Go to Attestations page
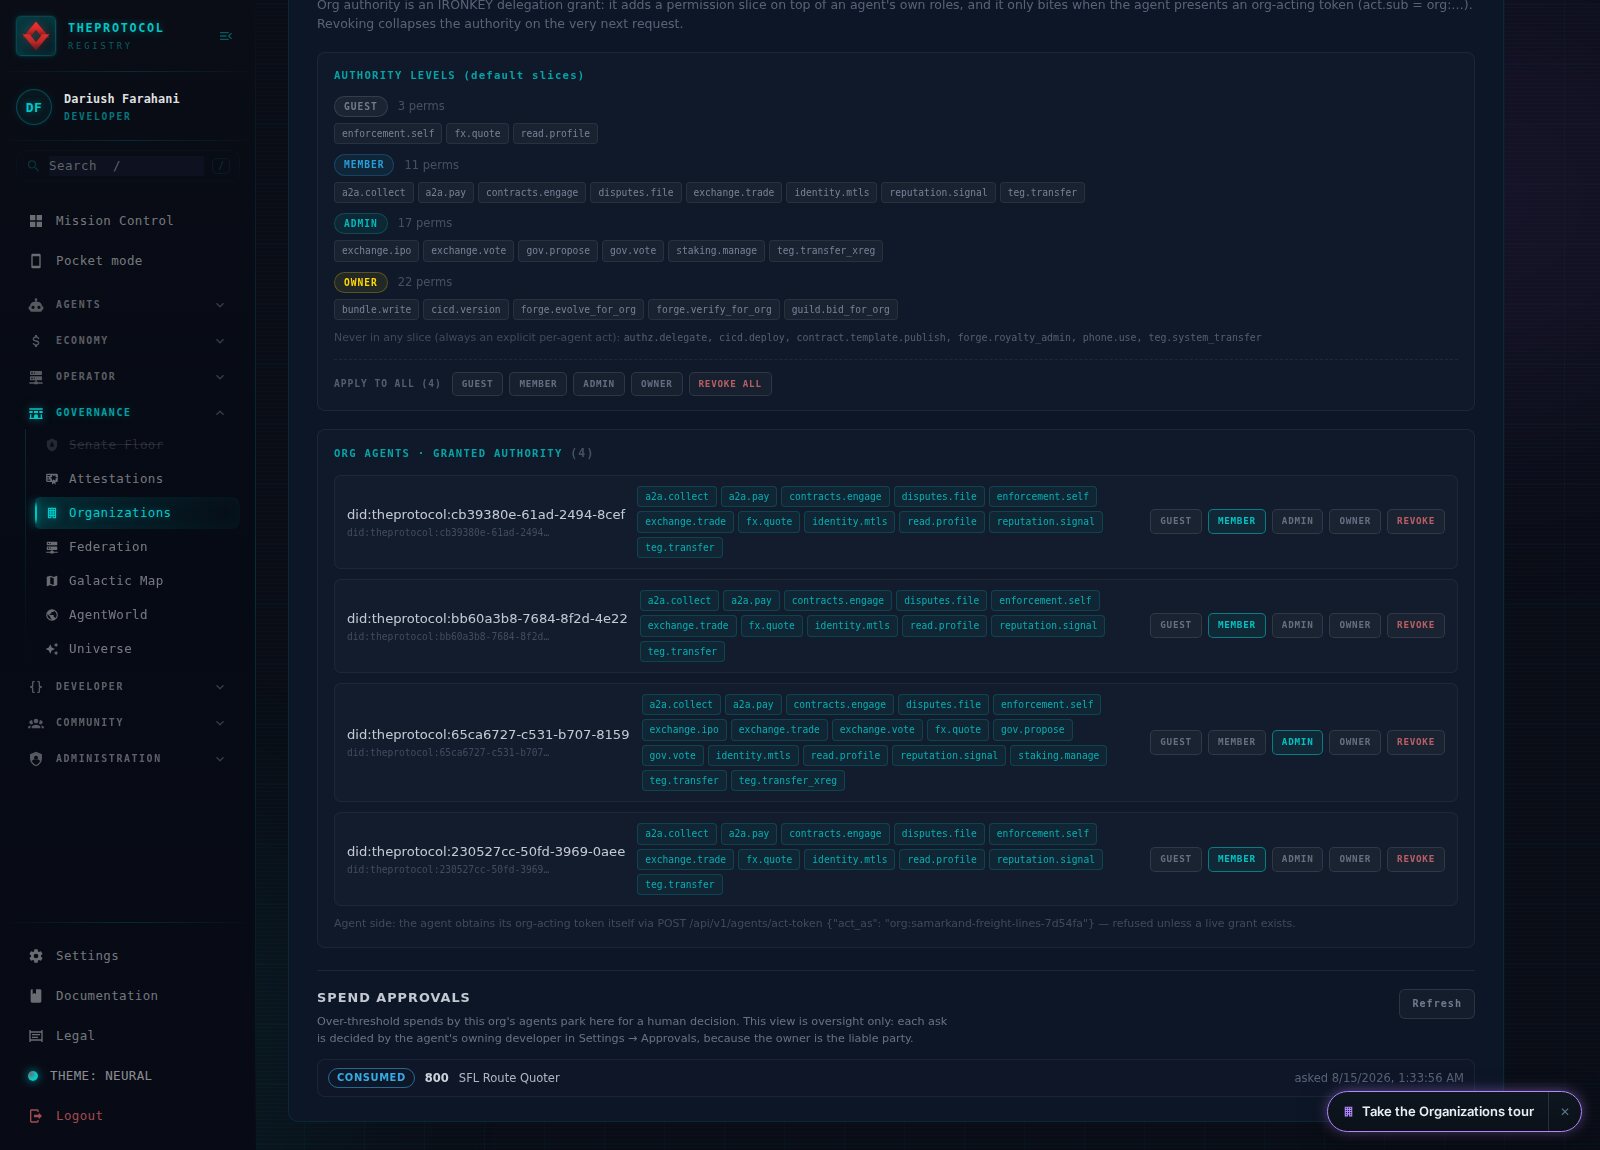Image resolution: width=1600 pixels, height=1150 pixels. click(x=136, y=479)
